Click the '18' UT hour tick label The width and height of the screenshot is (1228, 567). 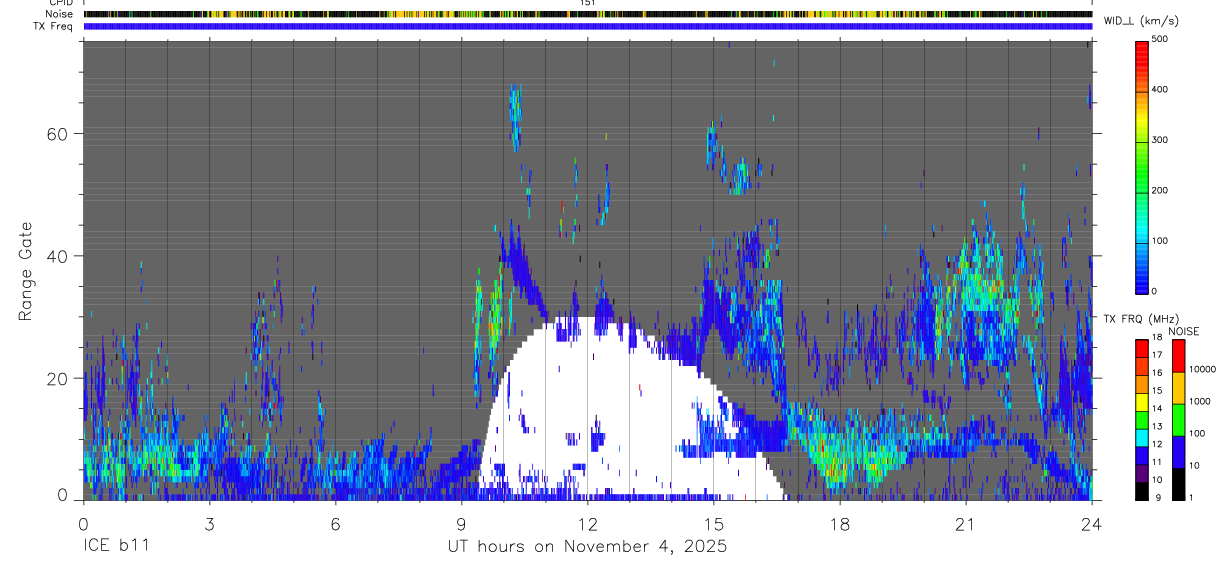839,524
